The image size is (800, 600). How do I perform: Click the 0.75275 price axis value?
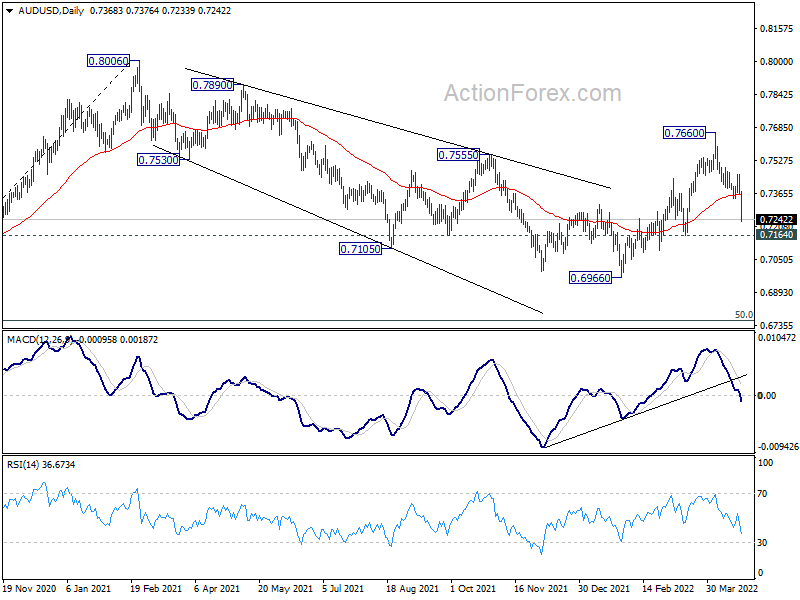[777, 161]
